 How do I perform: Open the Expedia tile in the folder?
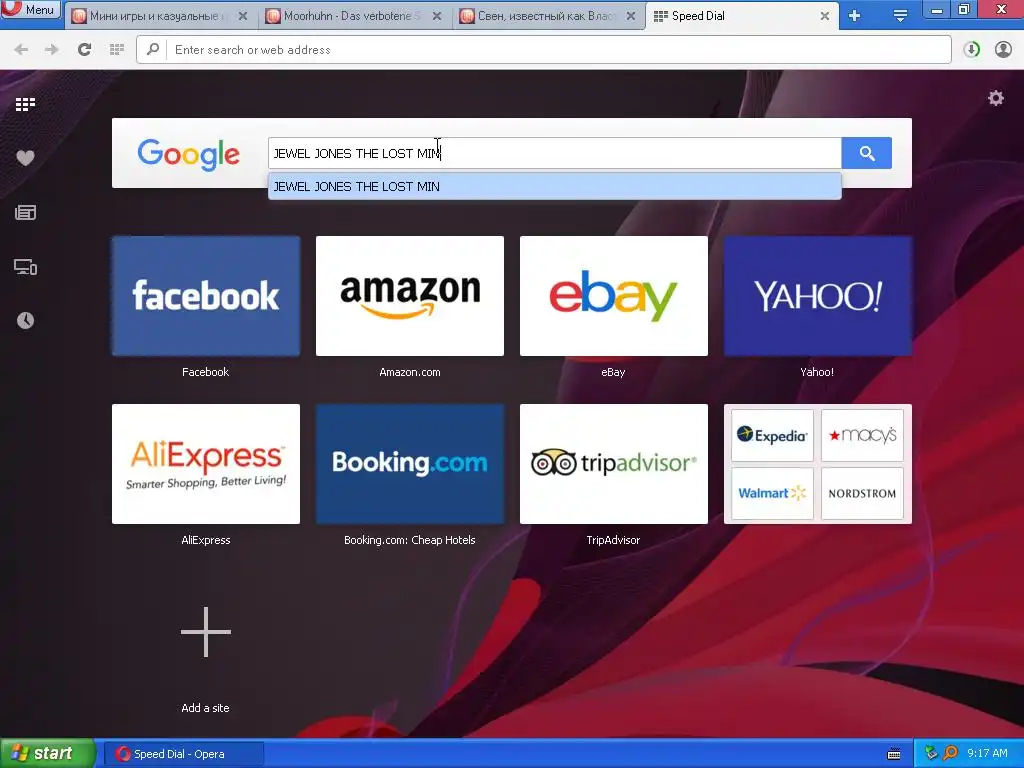coord(772,435)
